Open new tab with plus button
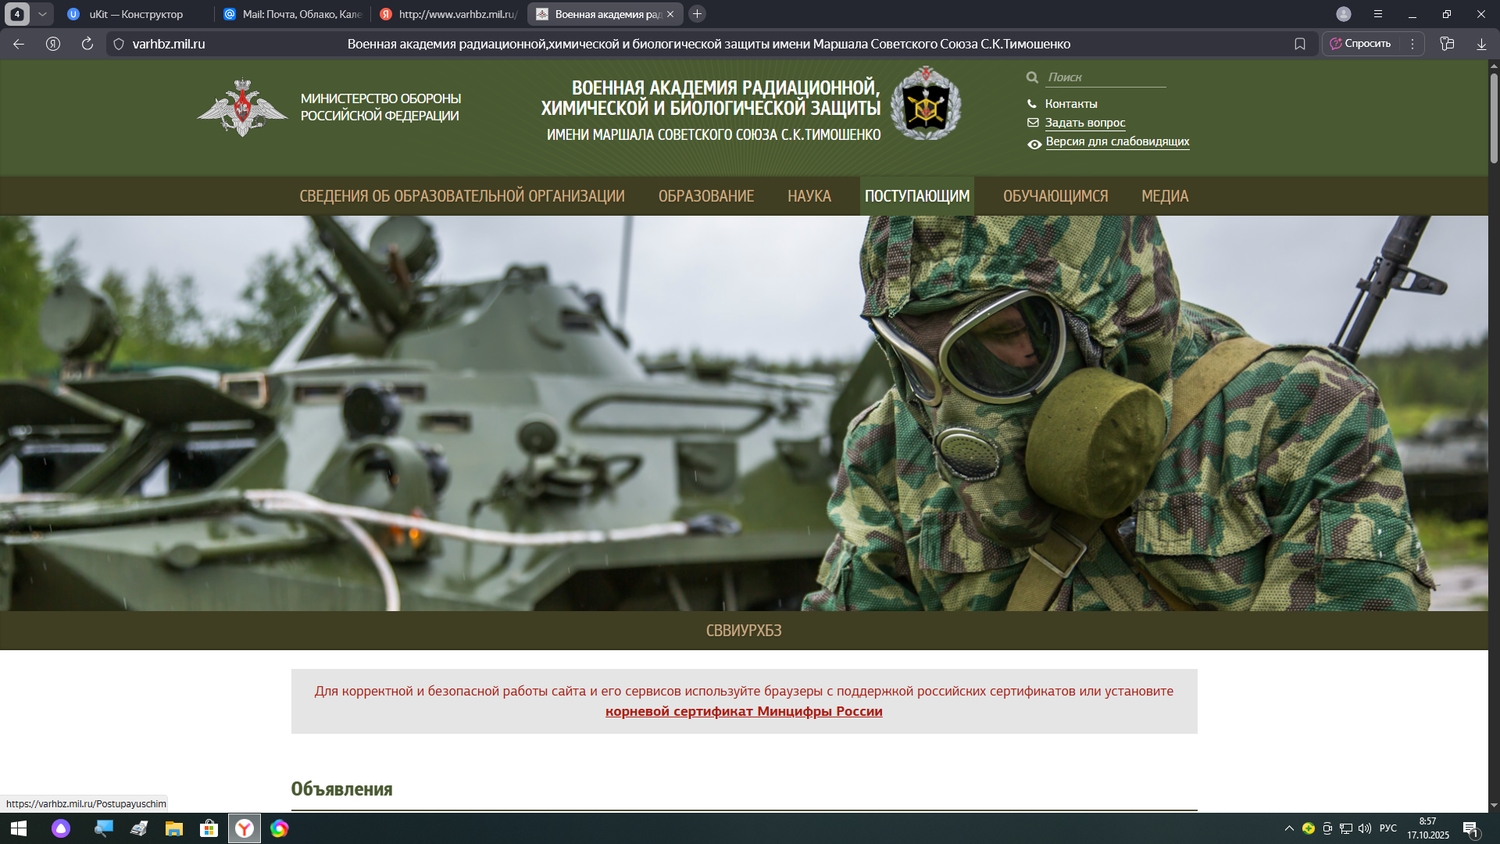This screenshot has width=1500, height=844. tap(697, 14)
